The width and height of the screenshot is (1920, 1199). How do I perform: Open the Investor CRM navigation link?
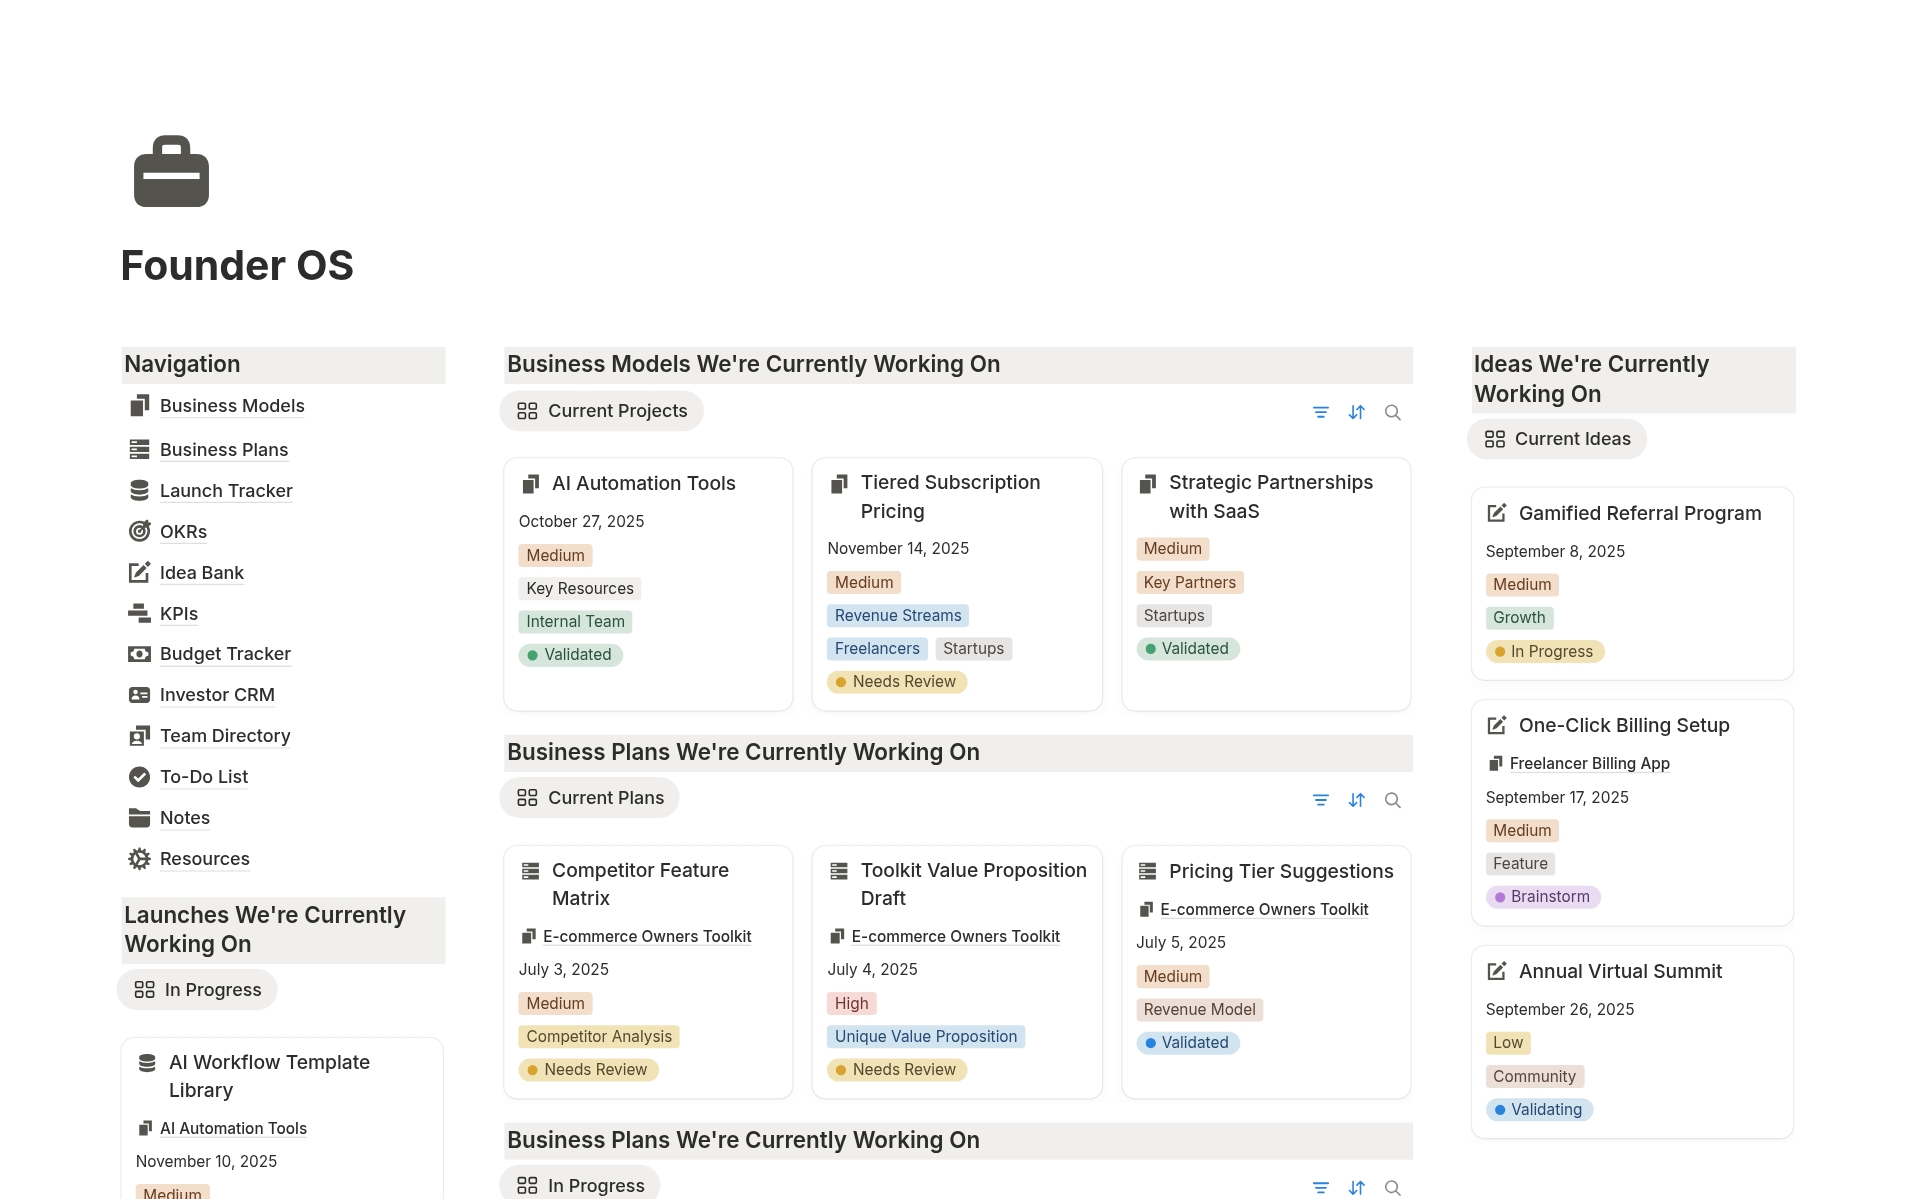217,695
